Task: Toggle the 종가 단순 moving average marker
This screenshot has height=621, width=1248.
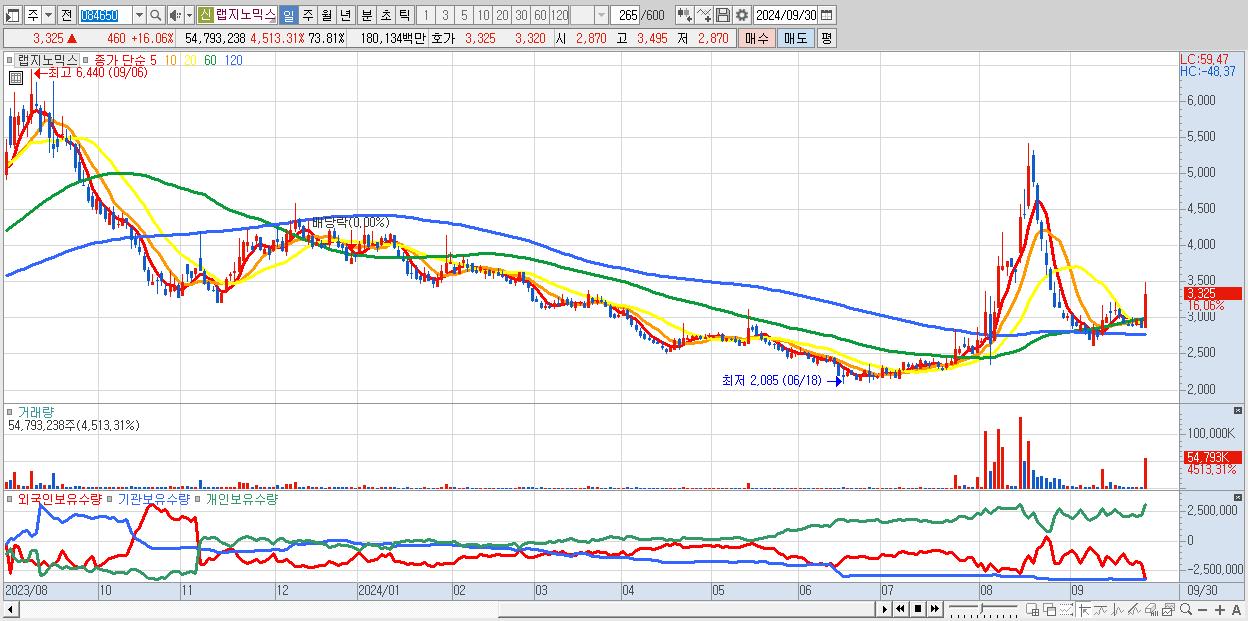Action: point(86,61)
